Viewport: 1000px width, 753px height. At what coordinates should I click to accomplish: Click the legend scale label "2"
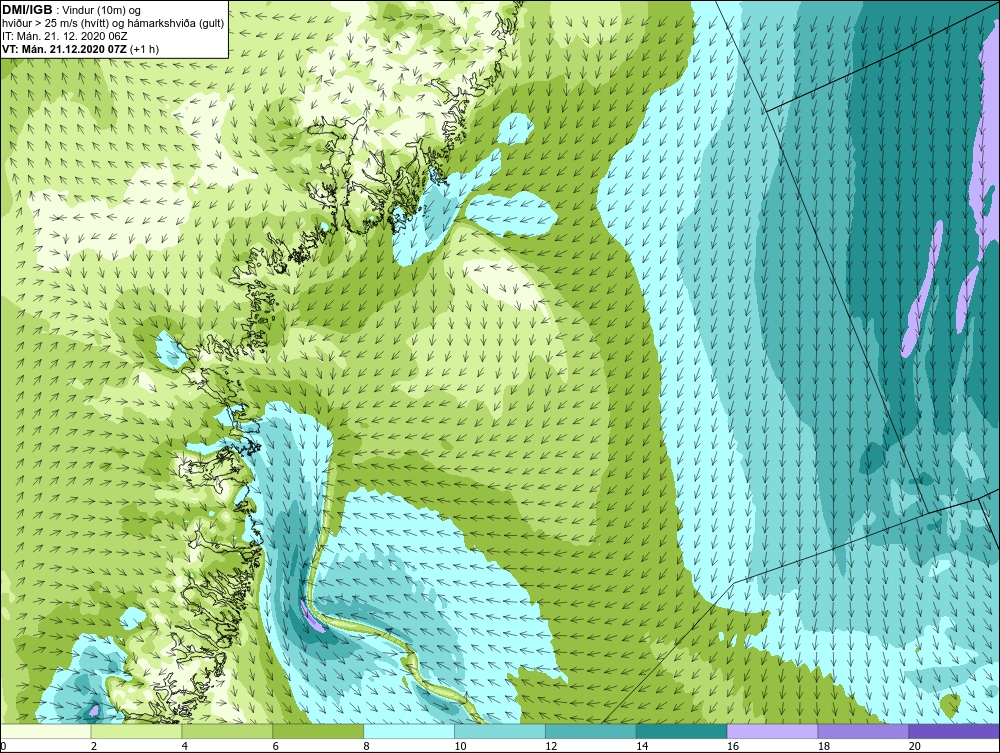pyautogui.click(x=94, y=746)
